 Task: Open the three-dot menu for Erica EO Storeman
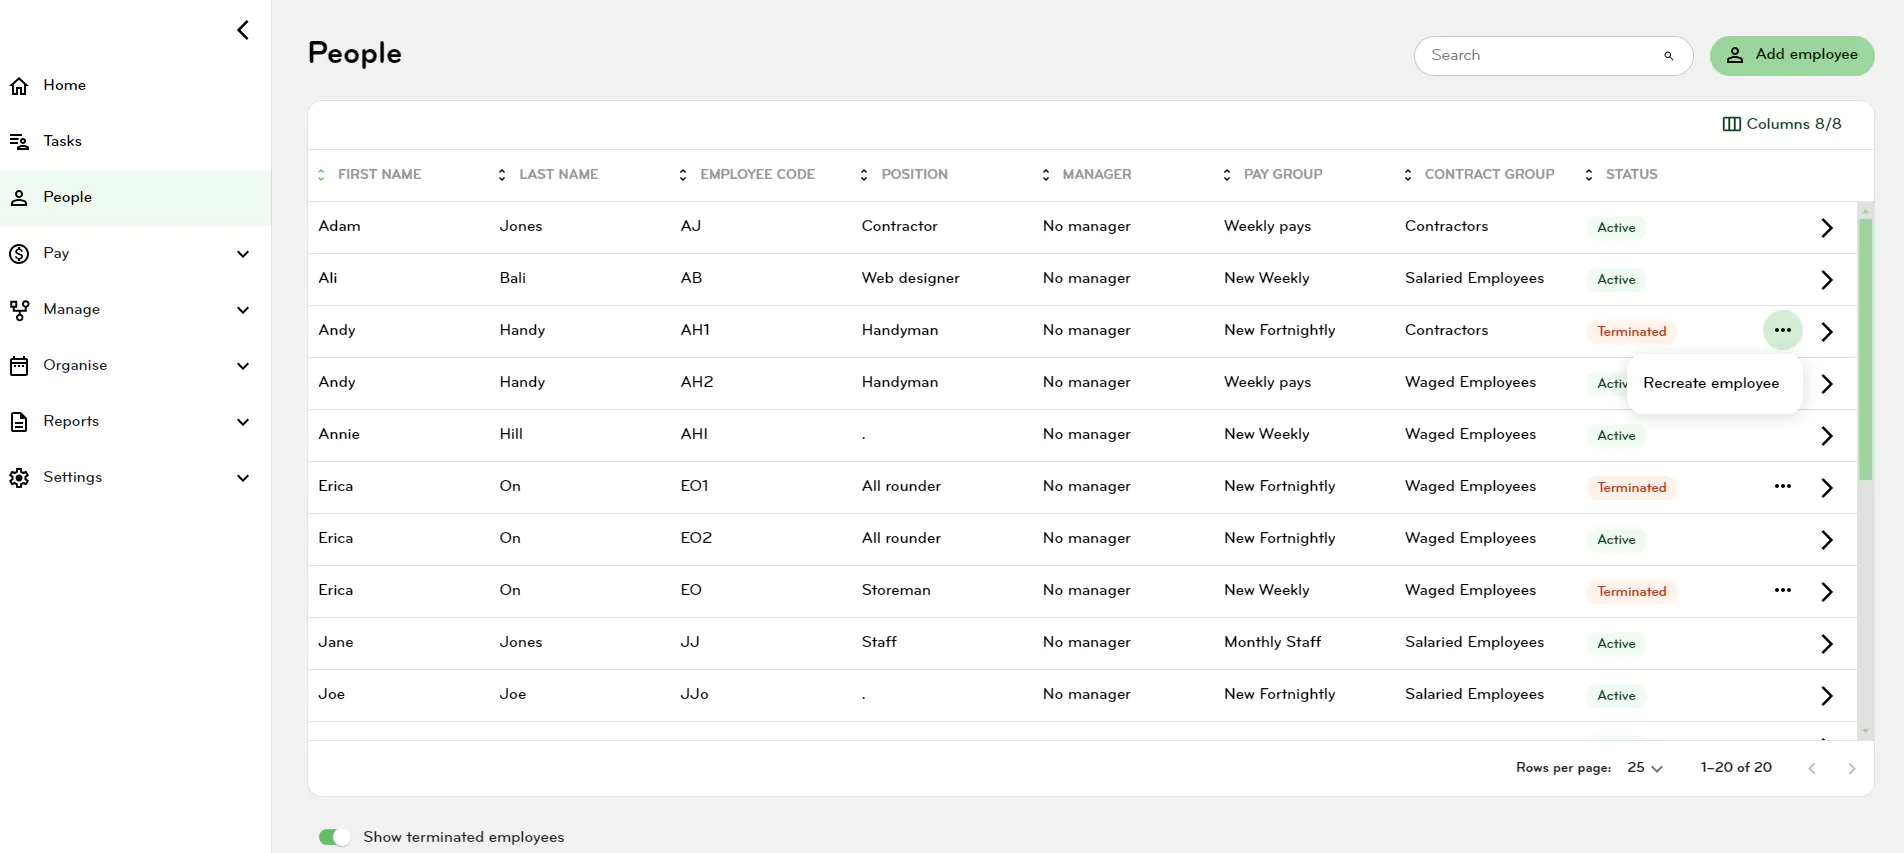1782,590
